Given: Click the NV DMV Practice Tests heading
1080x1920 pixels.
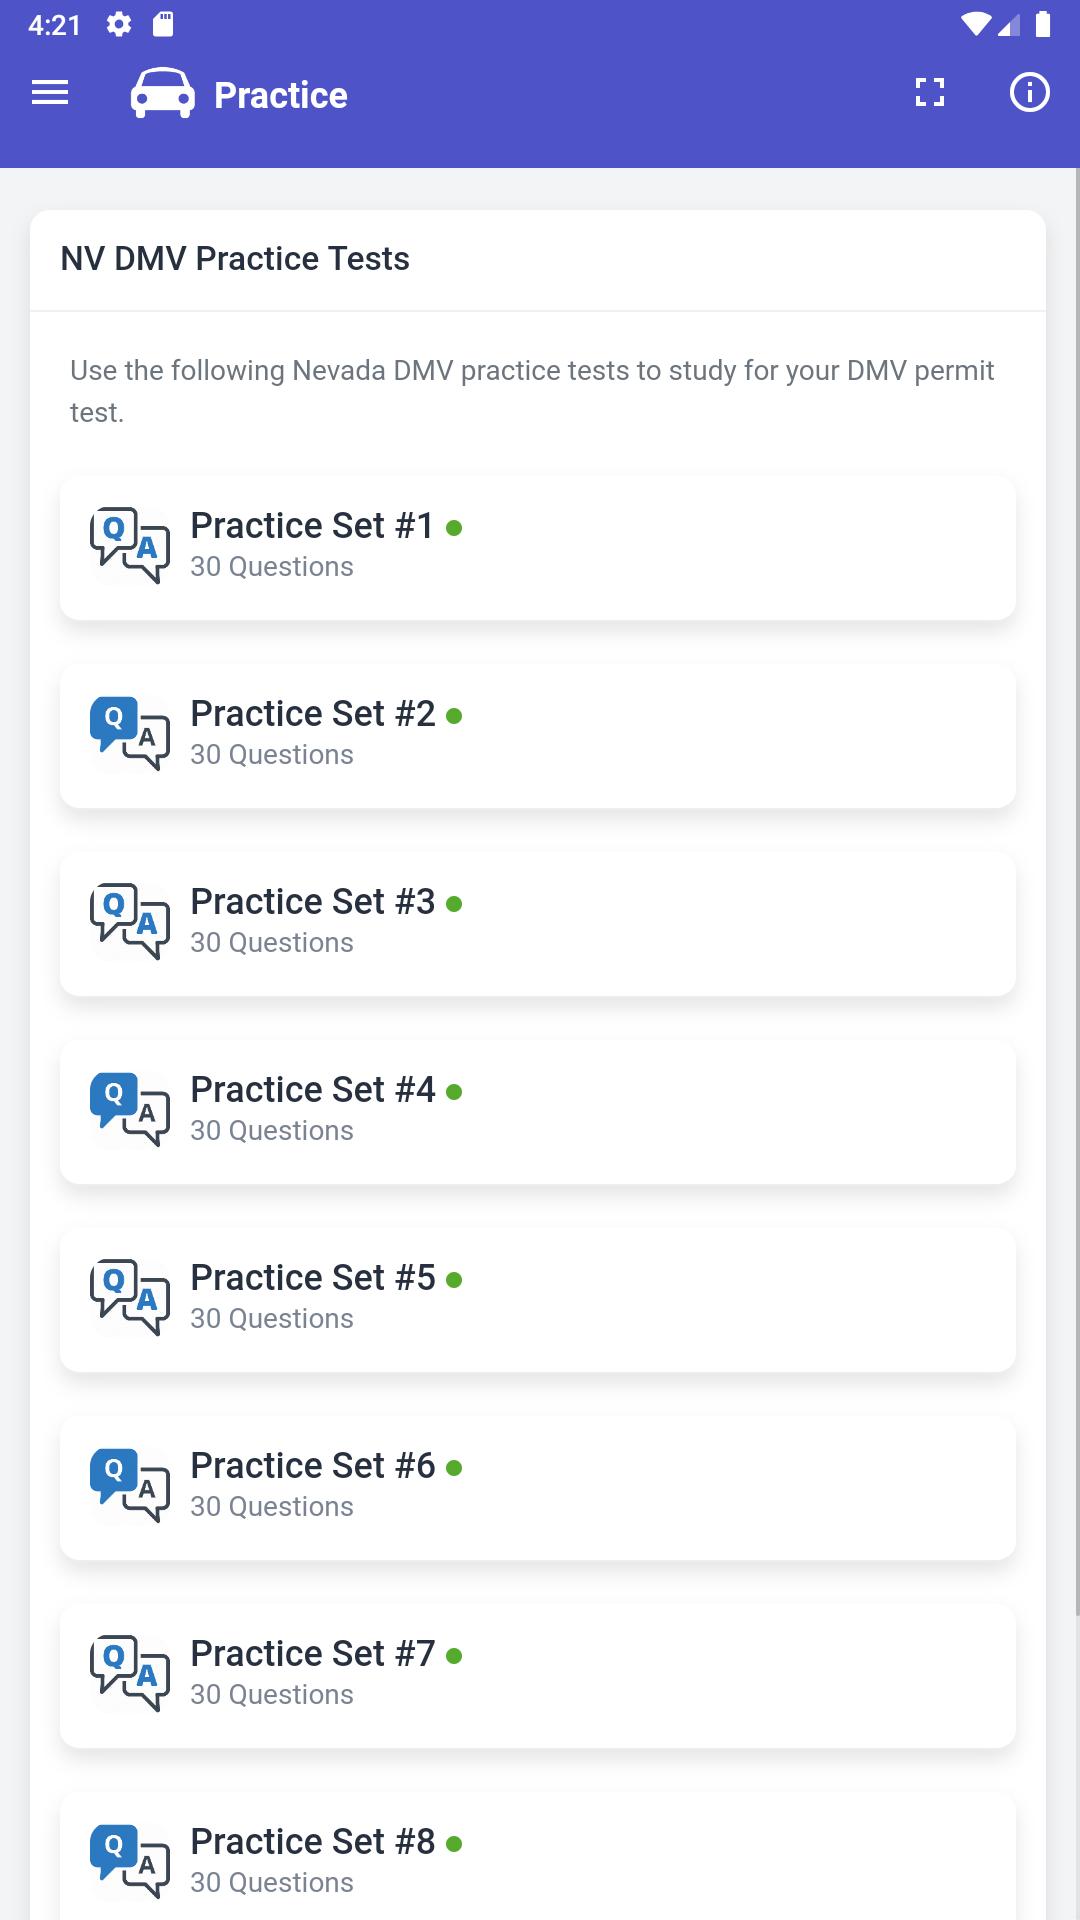Looking at the screenshot, I should tap(235, 259).
